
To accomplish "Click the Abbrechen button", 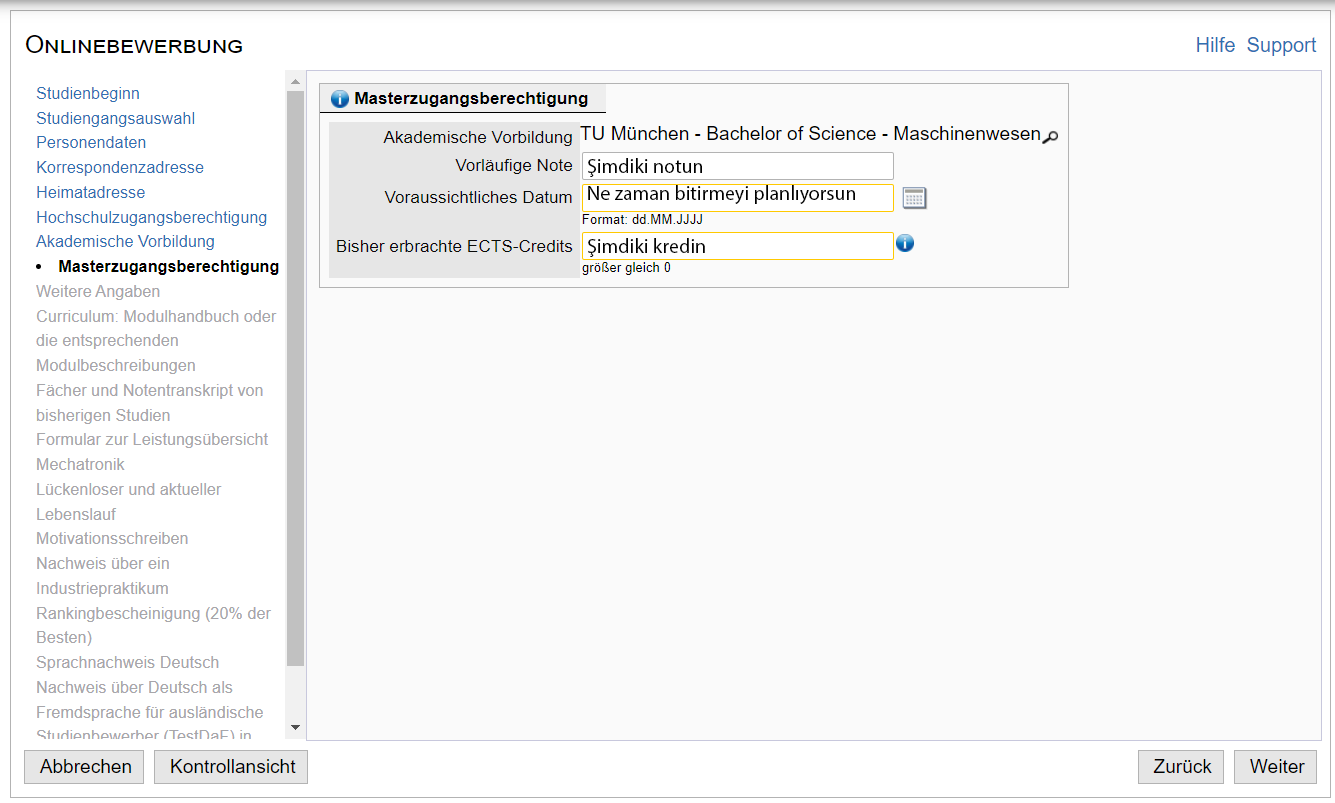I will pos(85,767).
